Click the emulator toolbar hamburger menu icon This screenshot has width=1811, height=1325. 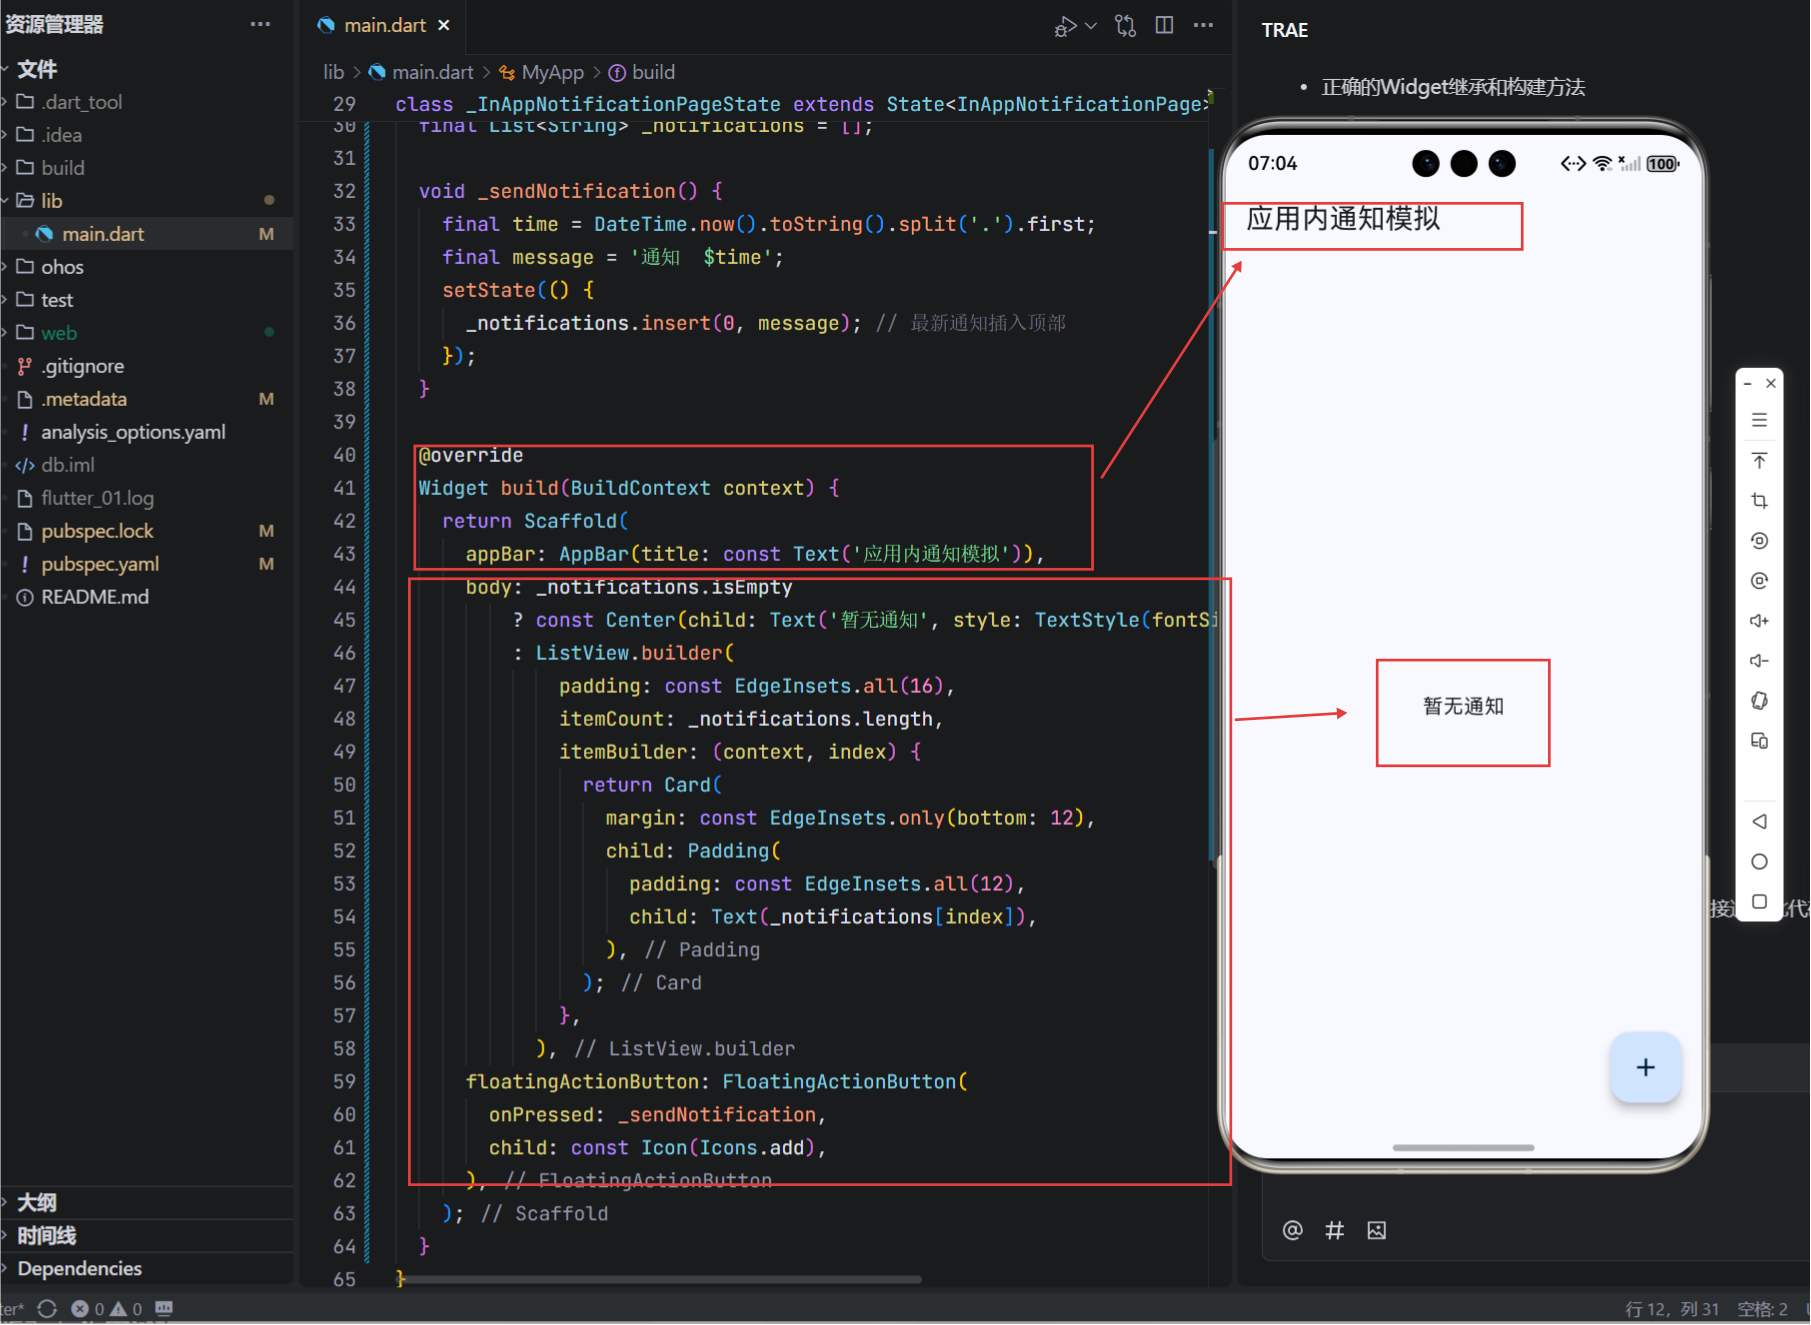point(1759,420)
